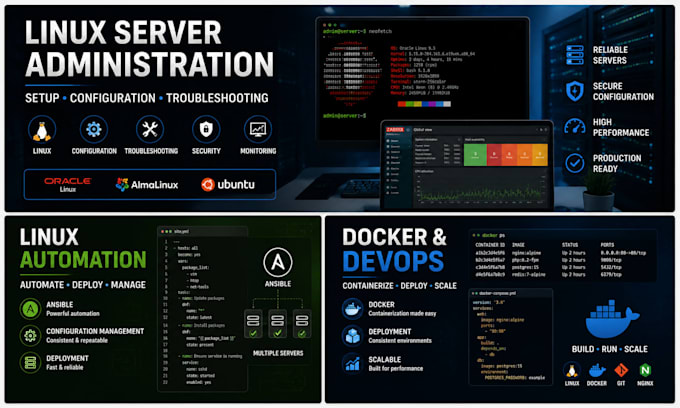
Task: Click the Production Ready checkmark icon
Action: (x=575, y=163)
